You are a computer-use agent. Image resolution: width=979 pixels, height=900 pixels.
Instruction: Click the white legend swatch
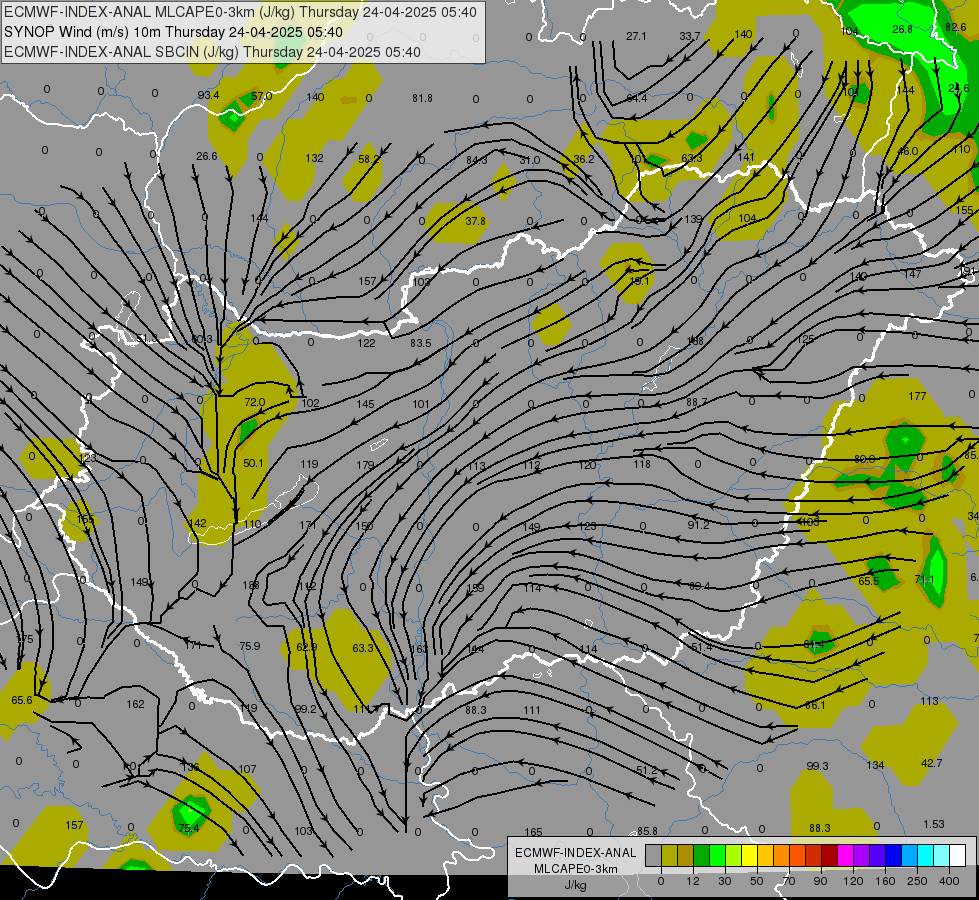click(958, 856)
